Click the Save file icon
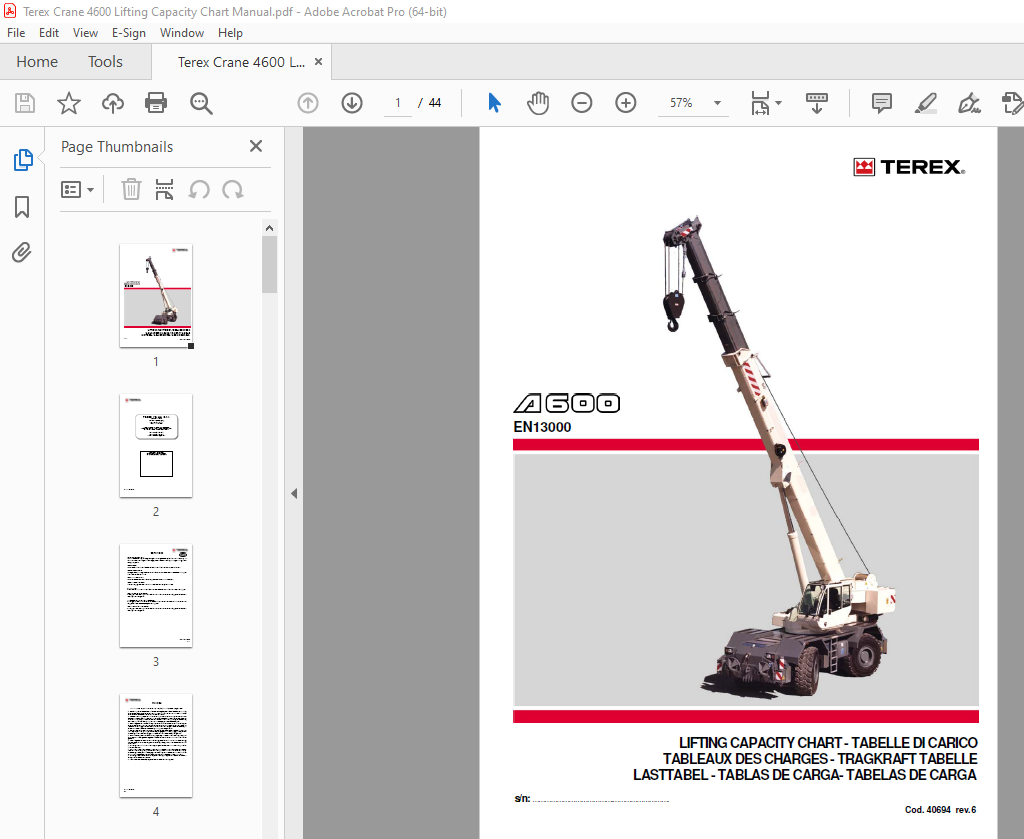 (25, 103)
